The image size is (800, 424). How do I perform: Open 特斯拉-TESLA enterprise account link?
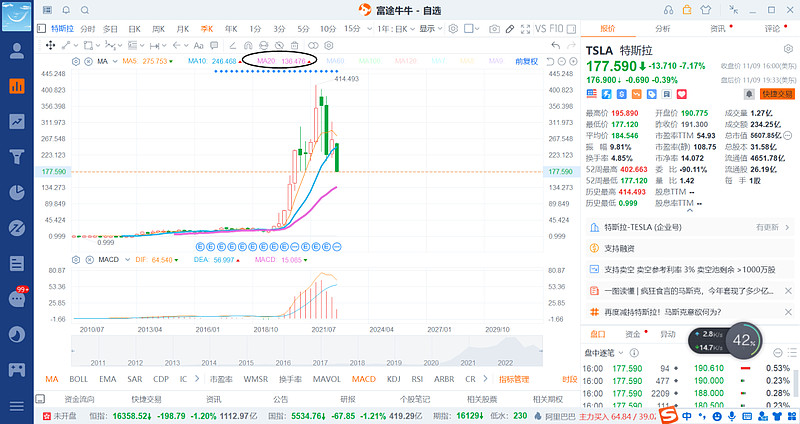pos(689,227)
